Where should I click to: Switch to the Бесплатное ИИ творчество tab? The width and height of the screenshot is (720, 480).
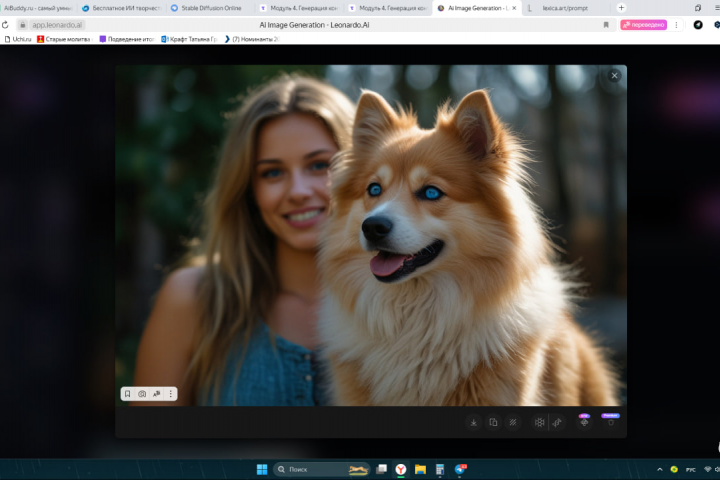(x=122, y=8)
